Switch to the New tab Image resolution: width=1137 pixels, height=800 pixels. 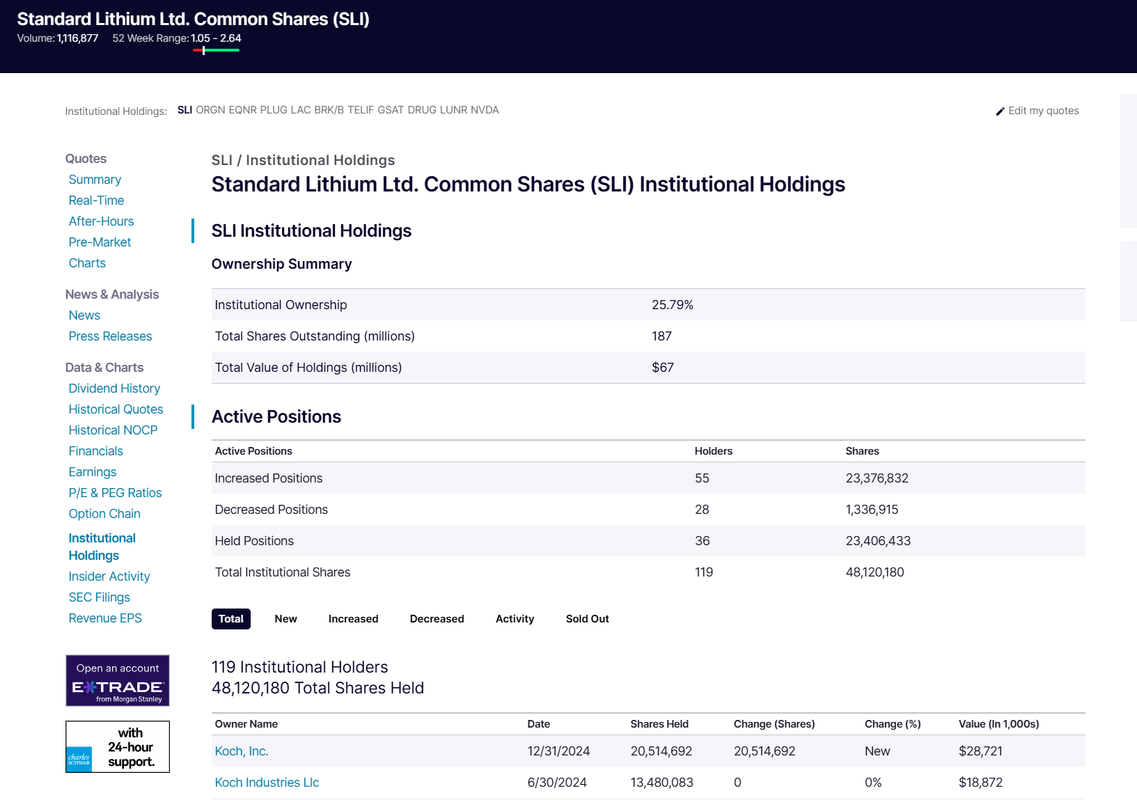click(x=286, y=619)
